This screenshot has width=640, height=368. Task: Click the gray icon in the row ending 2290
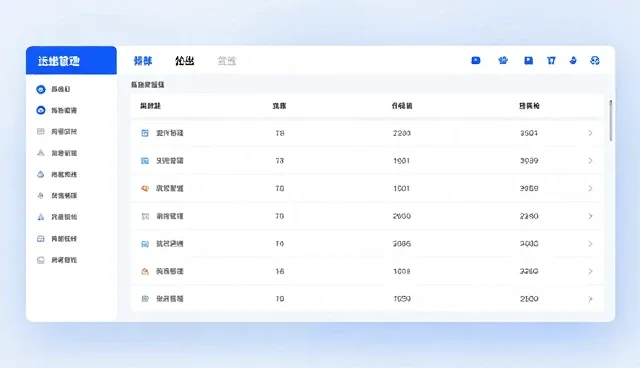tap(145, 216)
